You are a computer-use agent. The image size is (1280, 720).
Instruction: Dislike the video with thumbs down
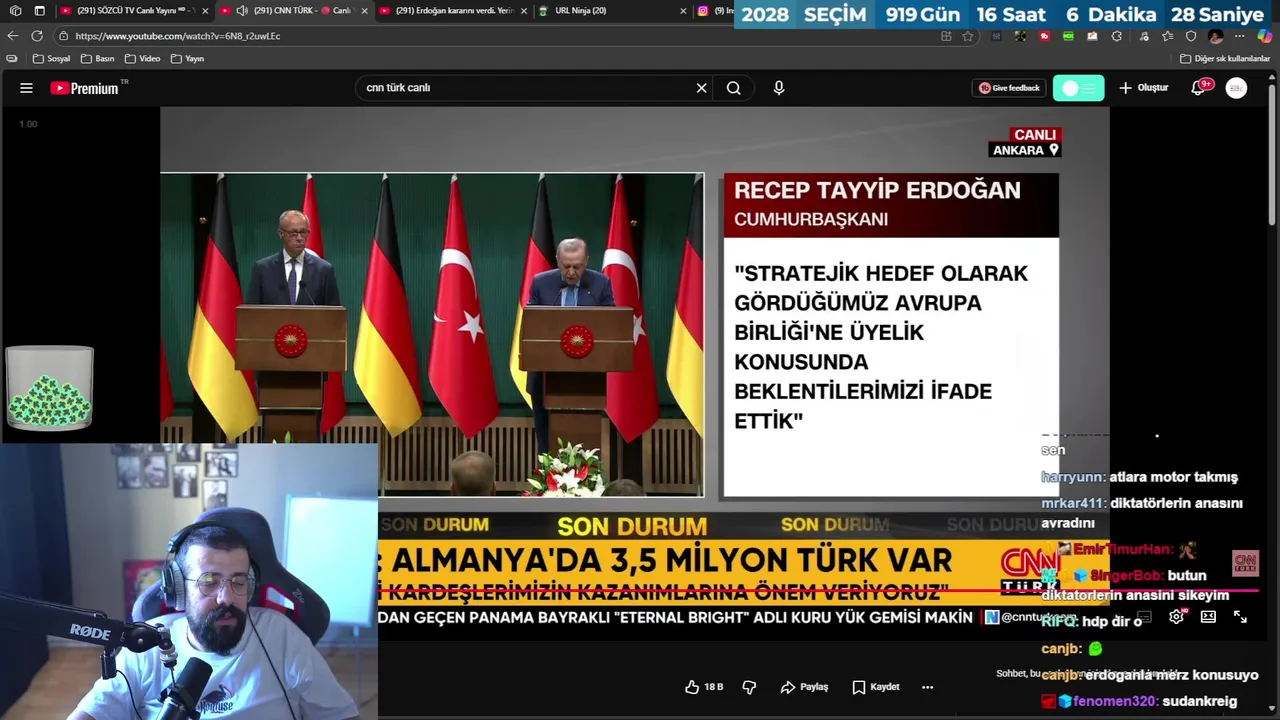tap(749, 687)
